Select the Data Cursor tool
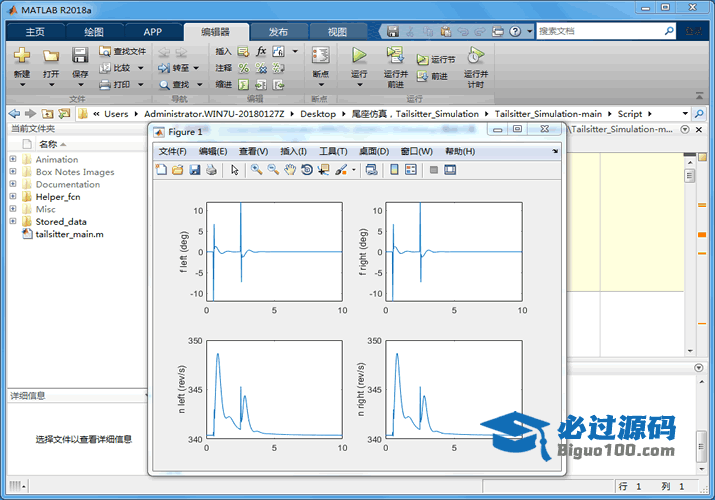715x500 pixels. pos(323,170)
